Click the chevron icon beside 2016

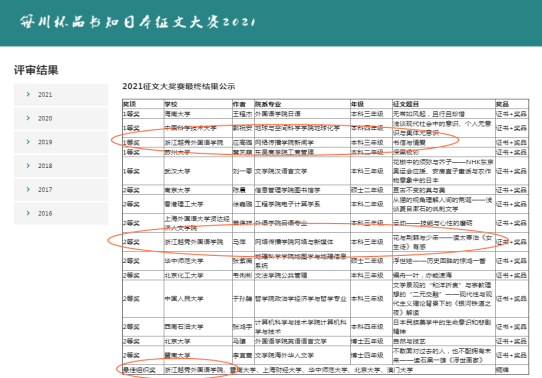(28, 213)
